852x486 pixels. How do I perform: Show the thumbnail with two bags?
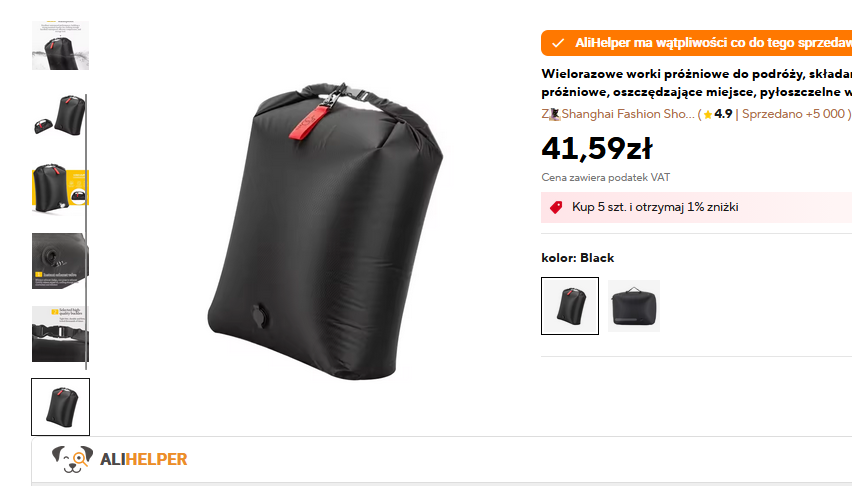60,116
